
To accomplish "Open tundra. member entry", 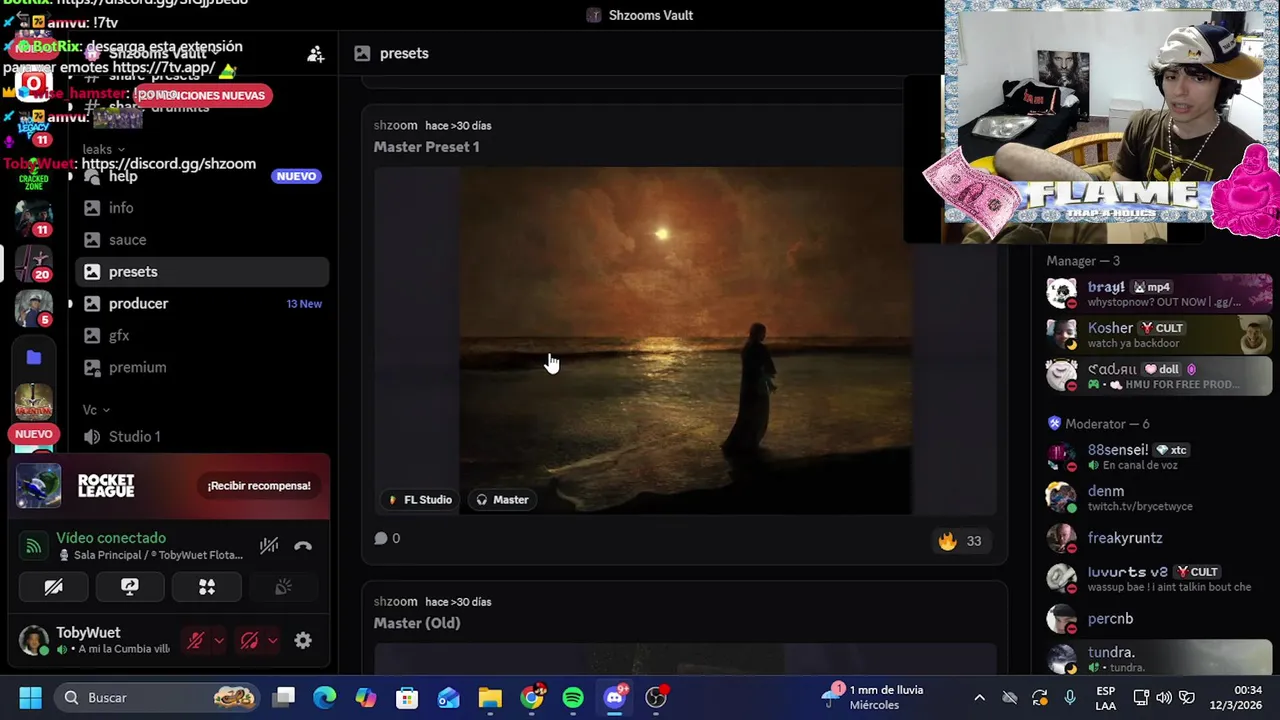I will 1158,659.
